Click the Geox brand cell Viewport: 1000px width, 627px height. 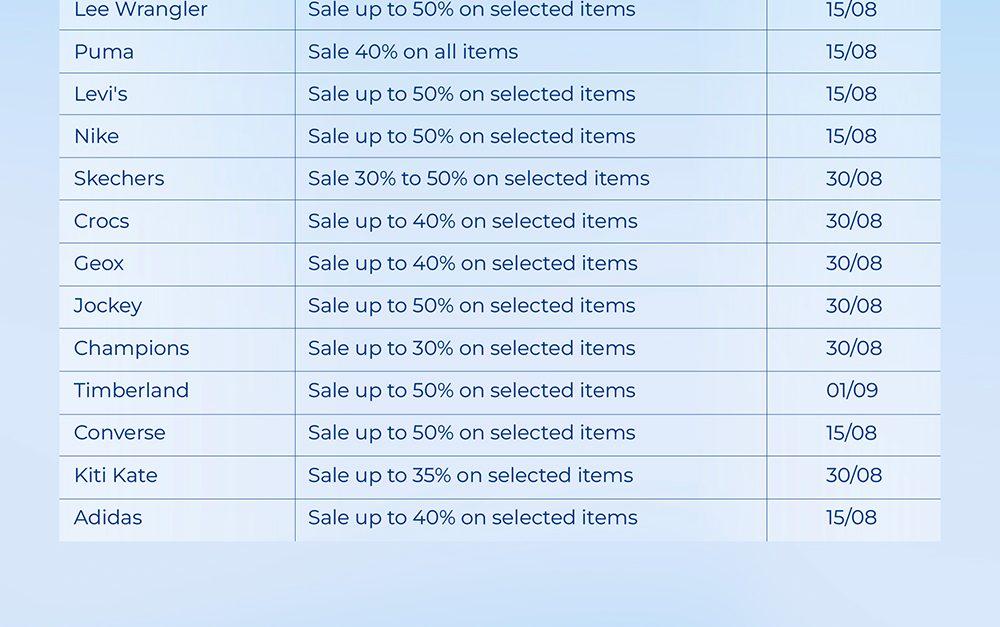pos(99,264)
